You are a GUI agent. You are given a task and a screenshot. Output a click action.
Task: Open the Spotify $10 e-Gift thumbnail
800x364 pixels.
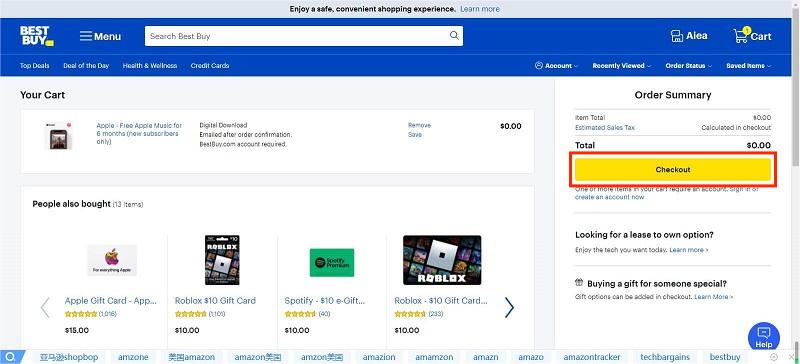(332, 262)
